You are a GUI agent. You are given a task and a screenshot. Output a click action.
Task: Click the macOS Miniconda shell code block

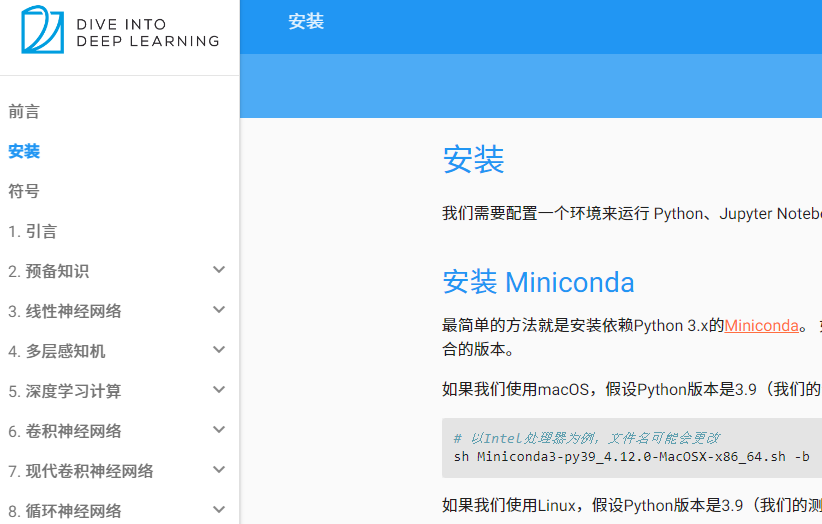632,448
